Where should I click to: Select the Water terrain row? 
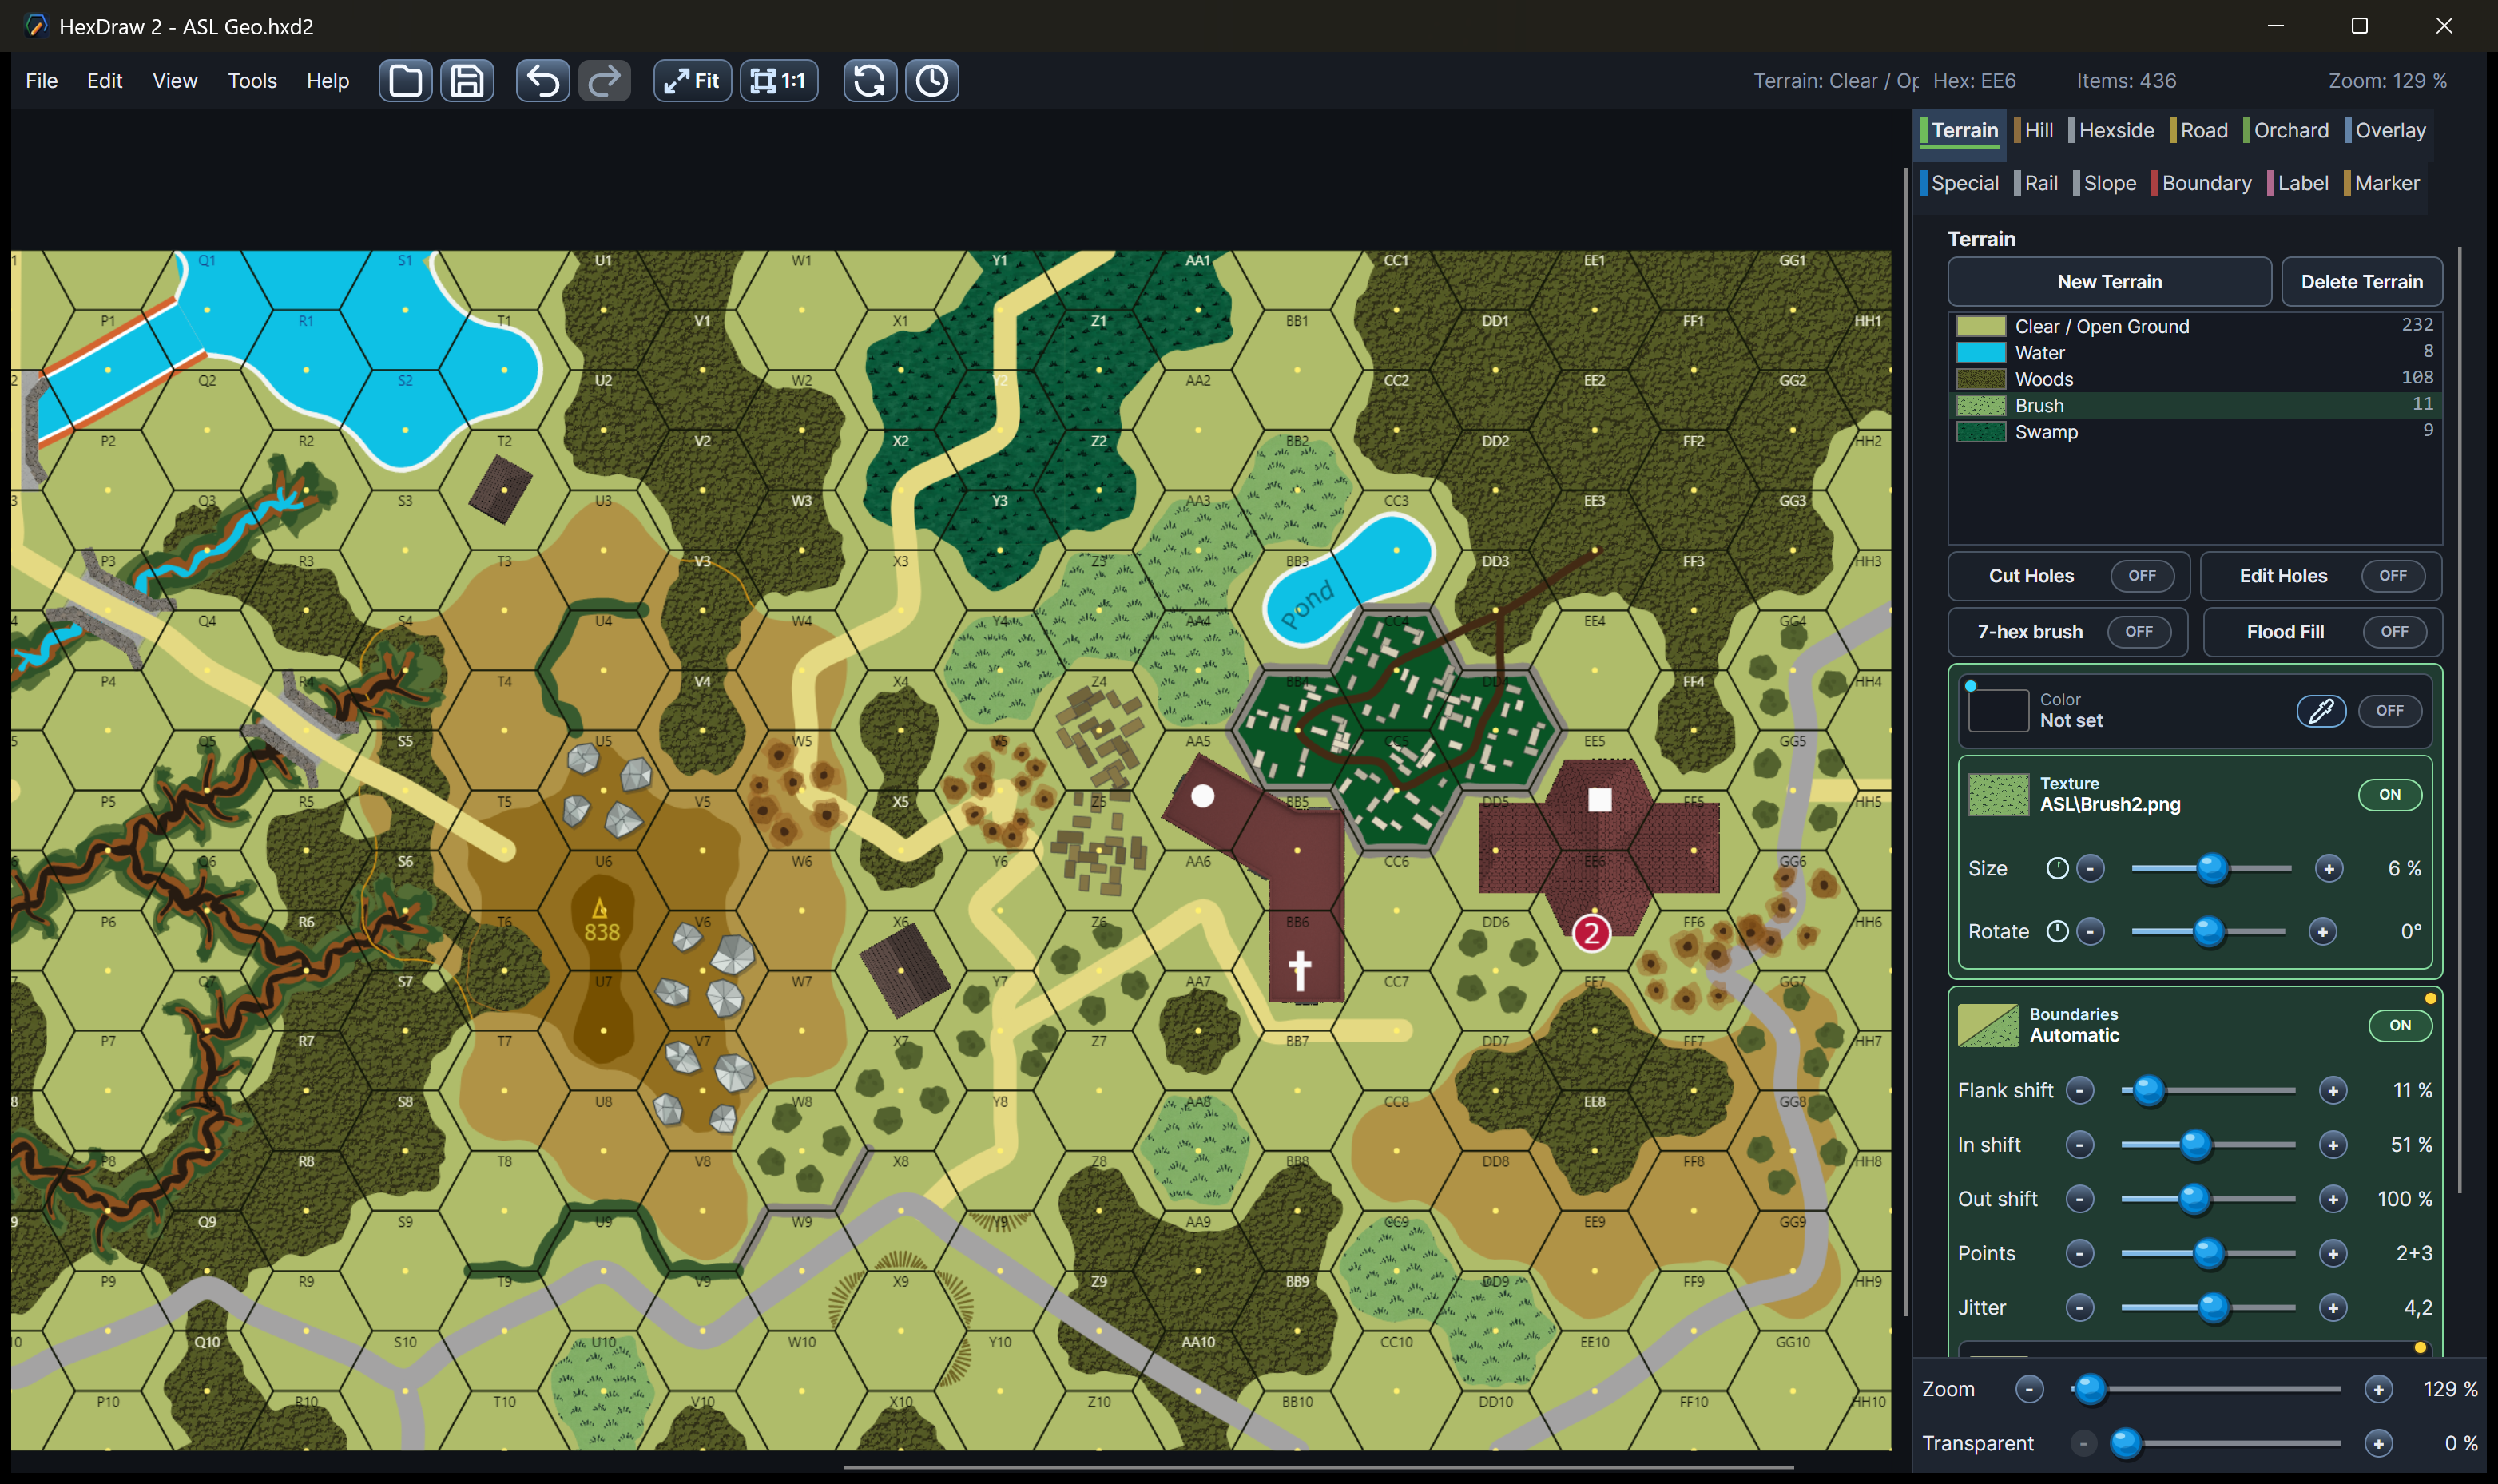tap(2195, 352)
